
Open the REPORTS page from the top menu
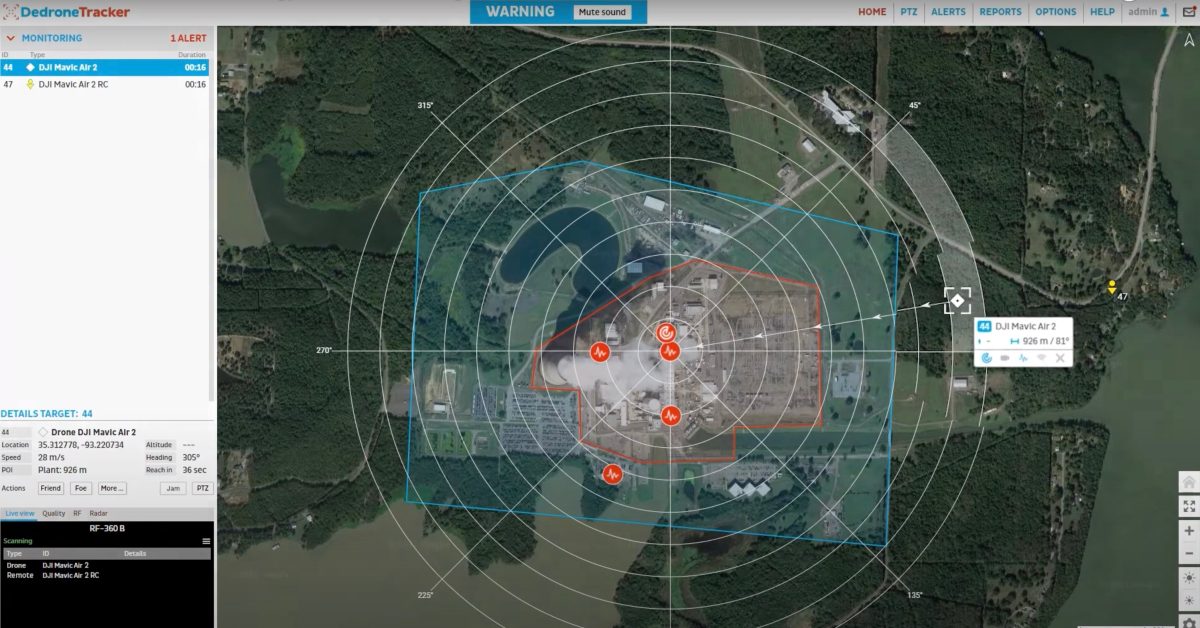click(1001, 12)
